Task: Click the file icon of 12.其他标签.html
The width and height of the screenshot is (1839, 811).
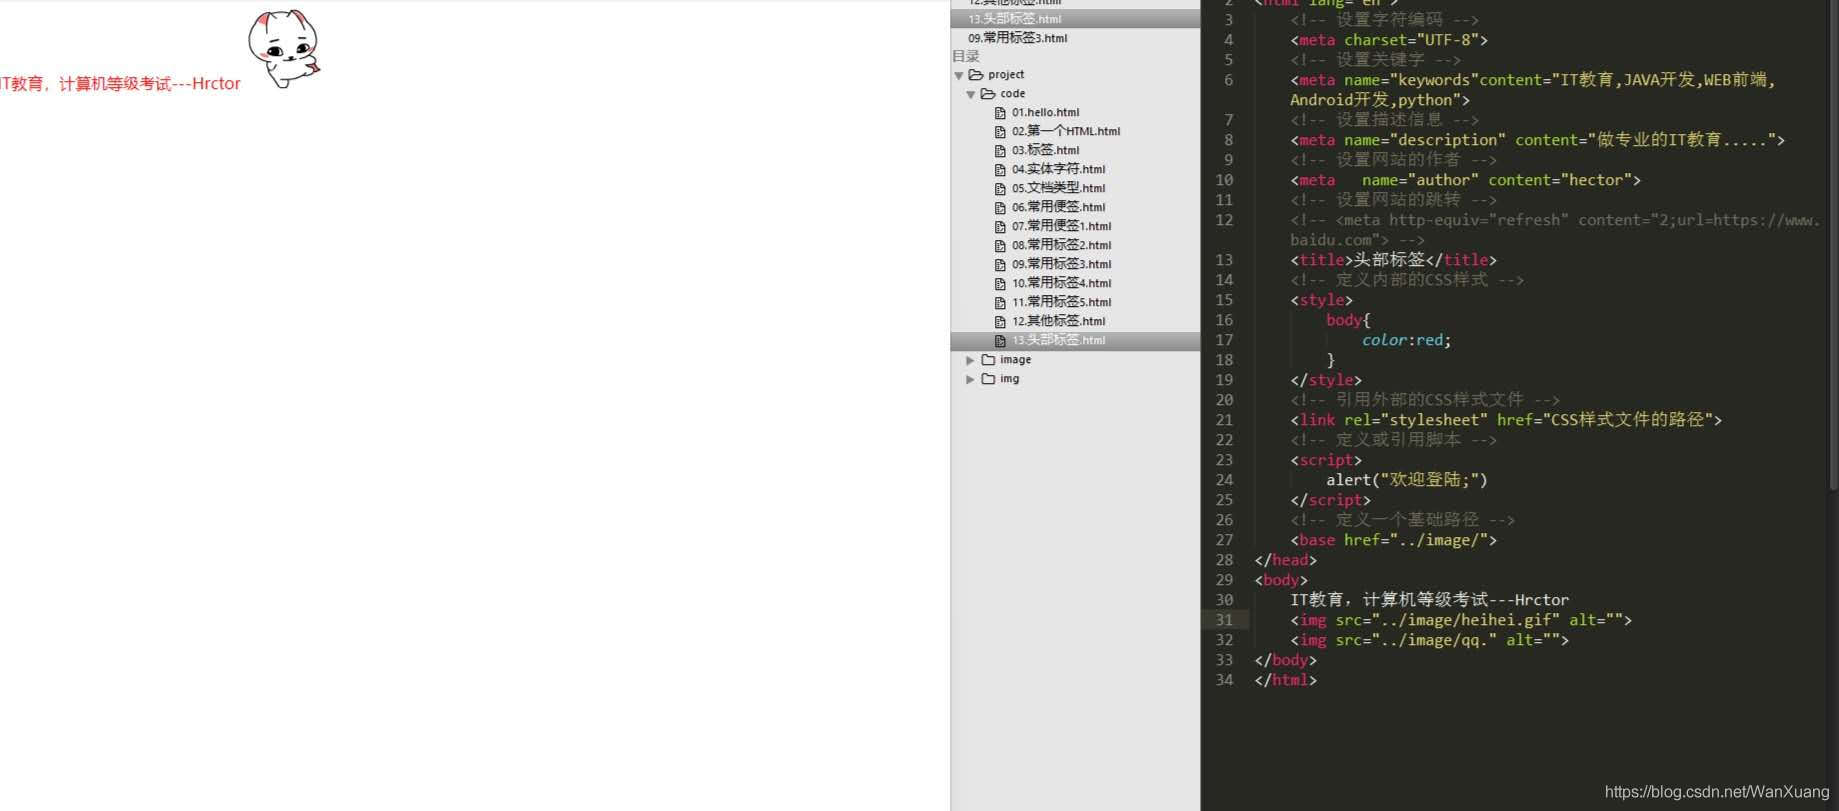Action: coord(999,322)
